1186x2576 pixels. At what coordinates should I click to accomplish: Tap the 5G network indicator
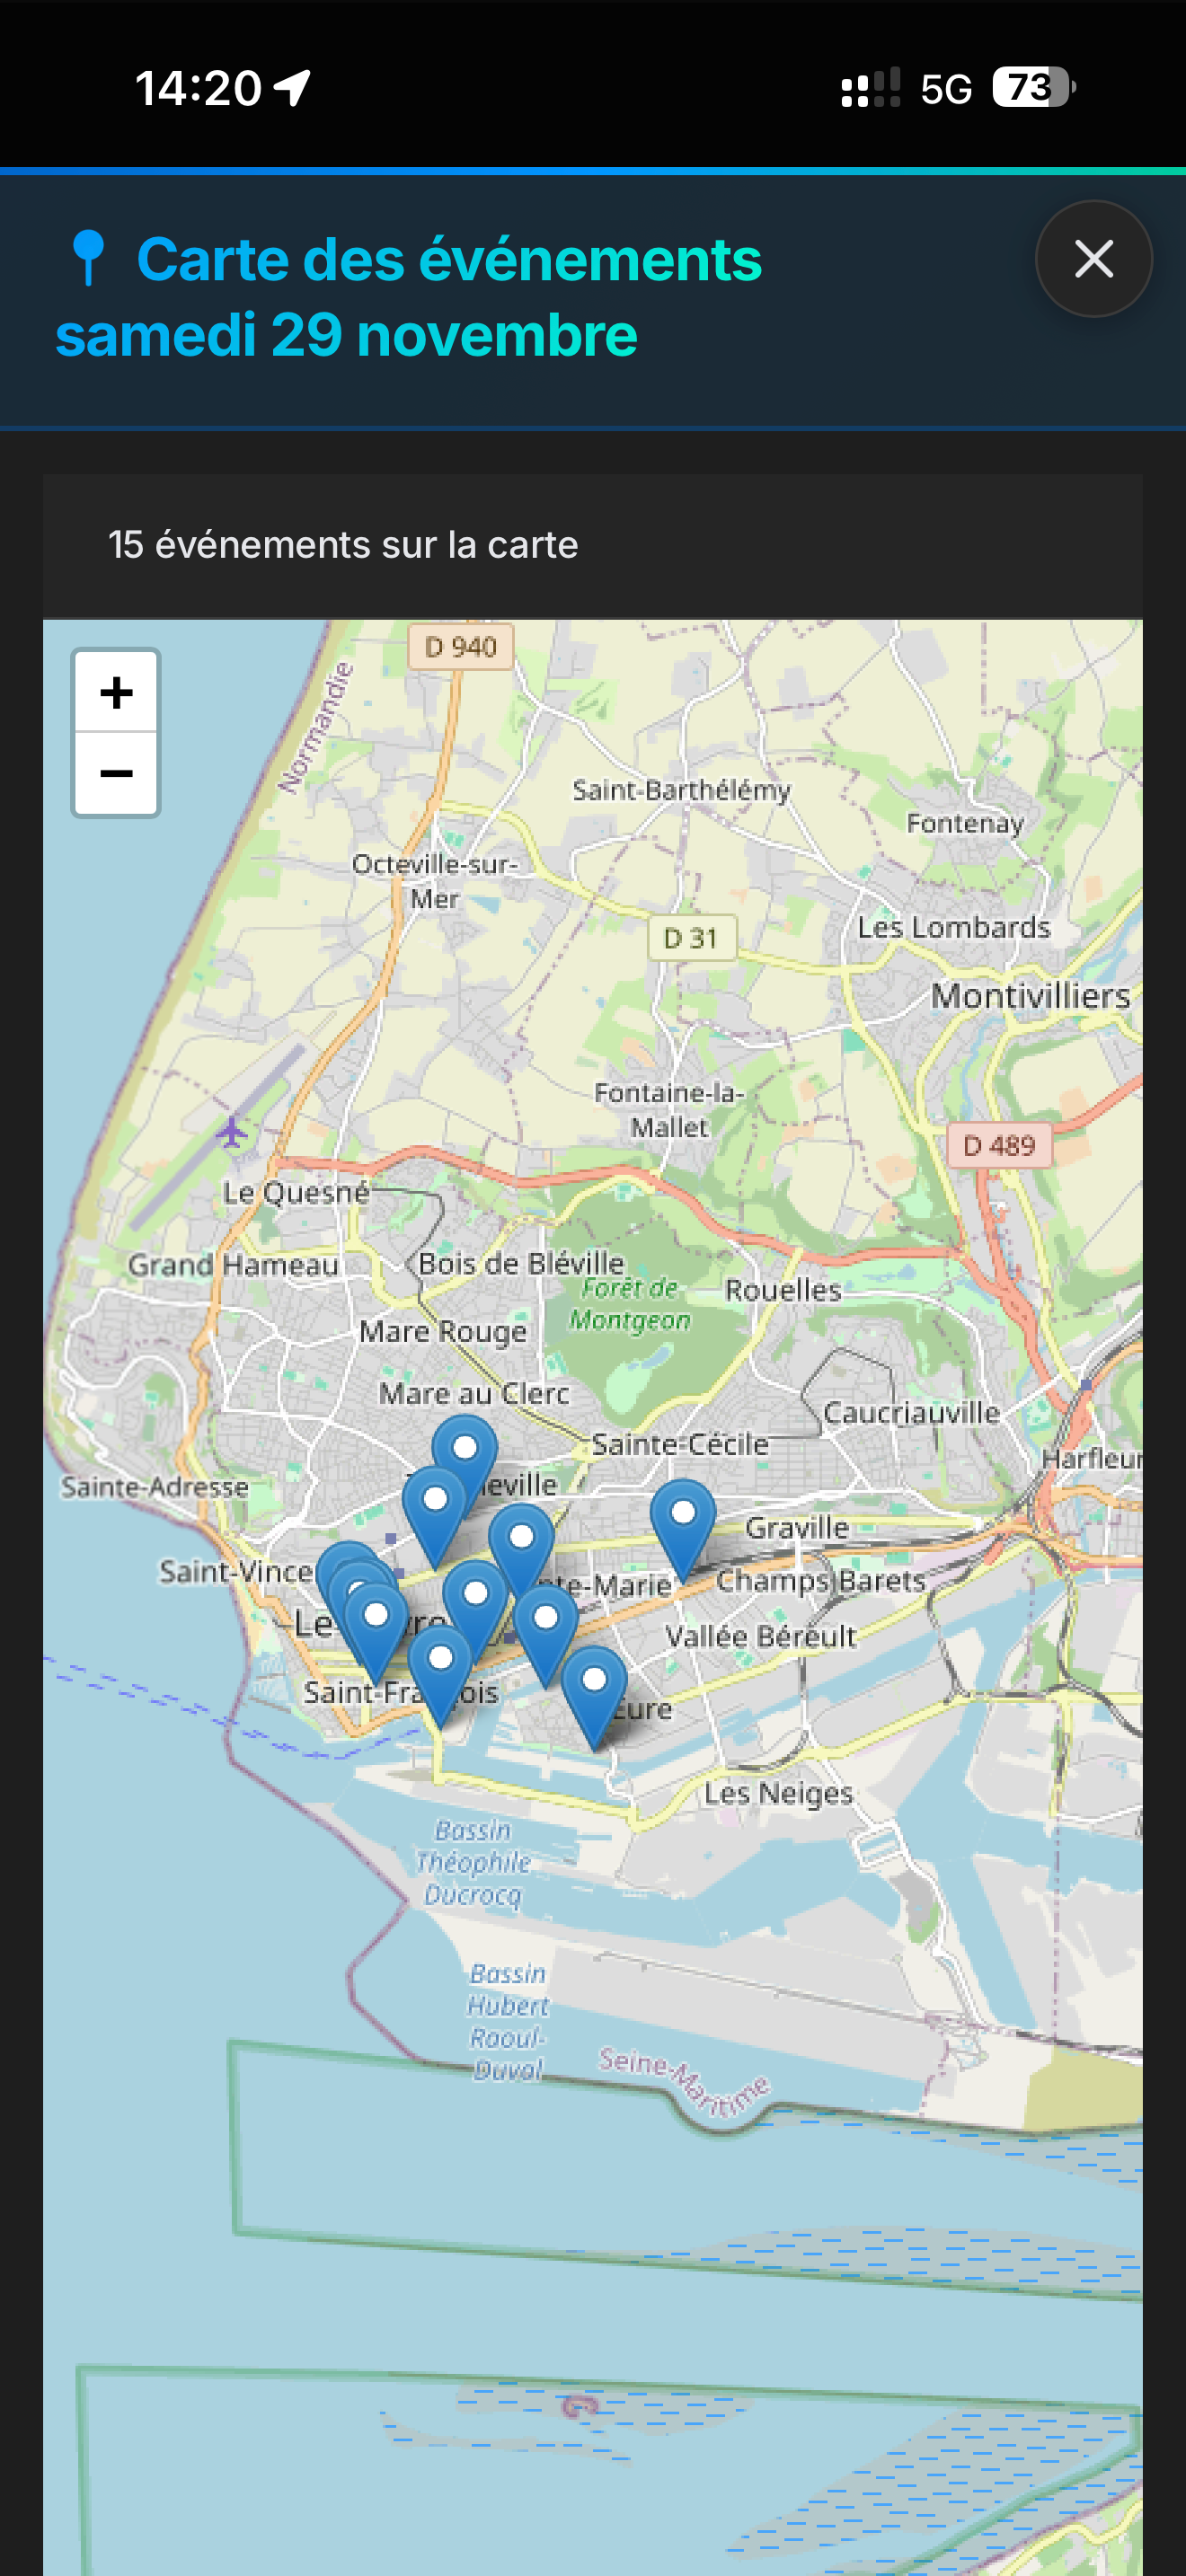(x=946, y=89)
